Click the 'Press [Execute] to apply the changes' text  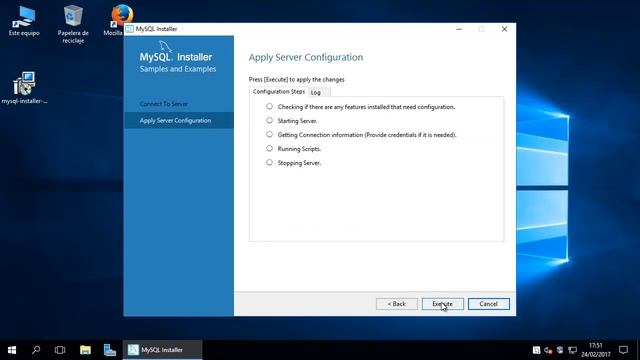pyautogui.click(x=296, y=80)
